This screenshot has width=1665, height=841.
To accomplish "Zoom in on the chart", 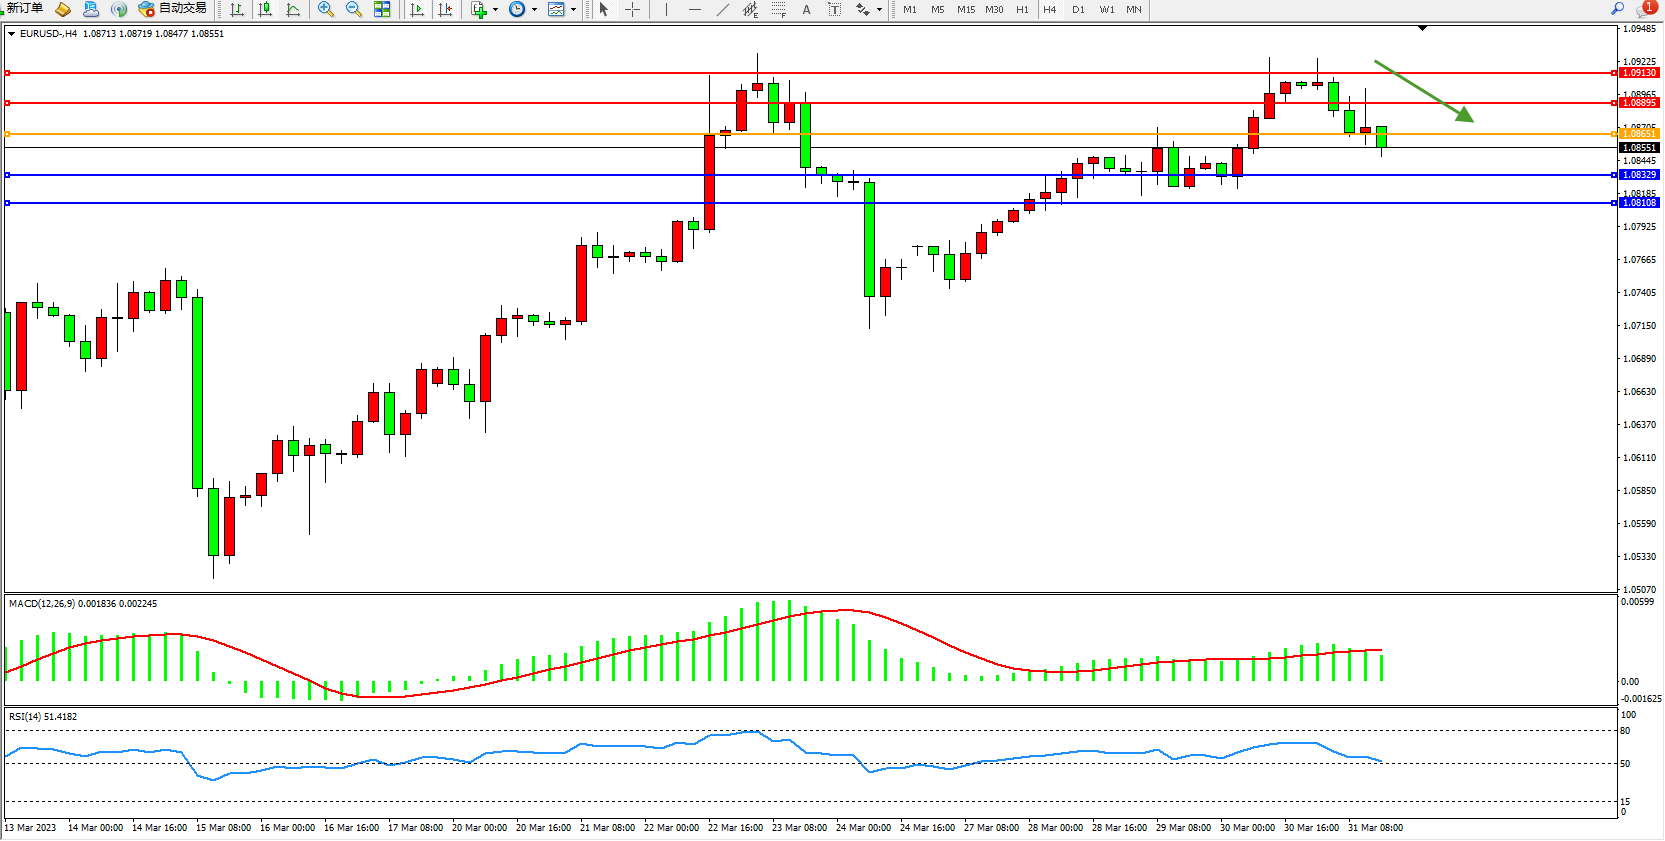I will coord(326,9).
